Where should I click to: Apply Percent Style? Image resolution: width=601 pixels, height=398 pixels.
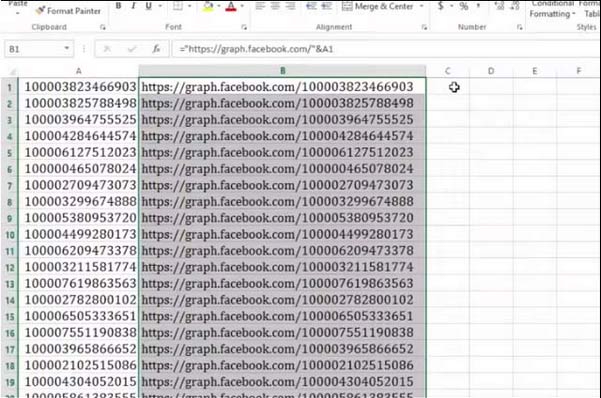464,6
